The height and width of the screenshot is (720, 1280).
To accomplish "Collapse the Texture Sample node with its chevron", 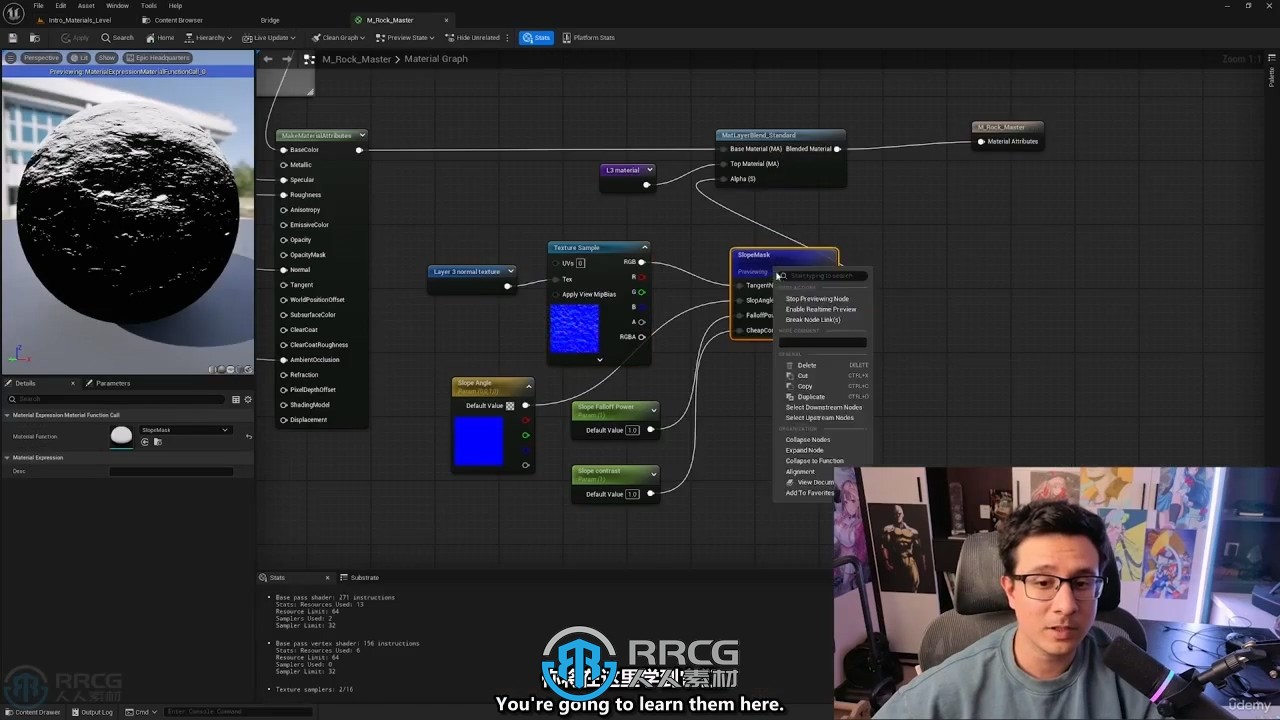I will [x=645, y=247].
